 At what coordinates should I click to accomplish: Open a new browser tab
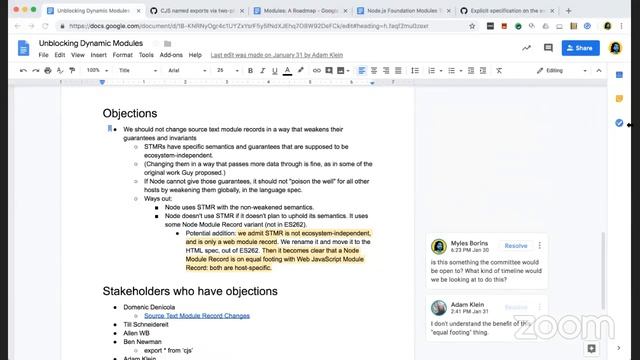coord(569,11)
